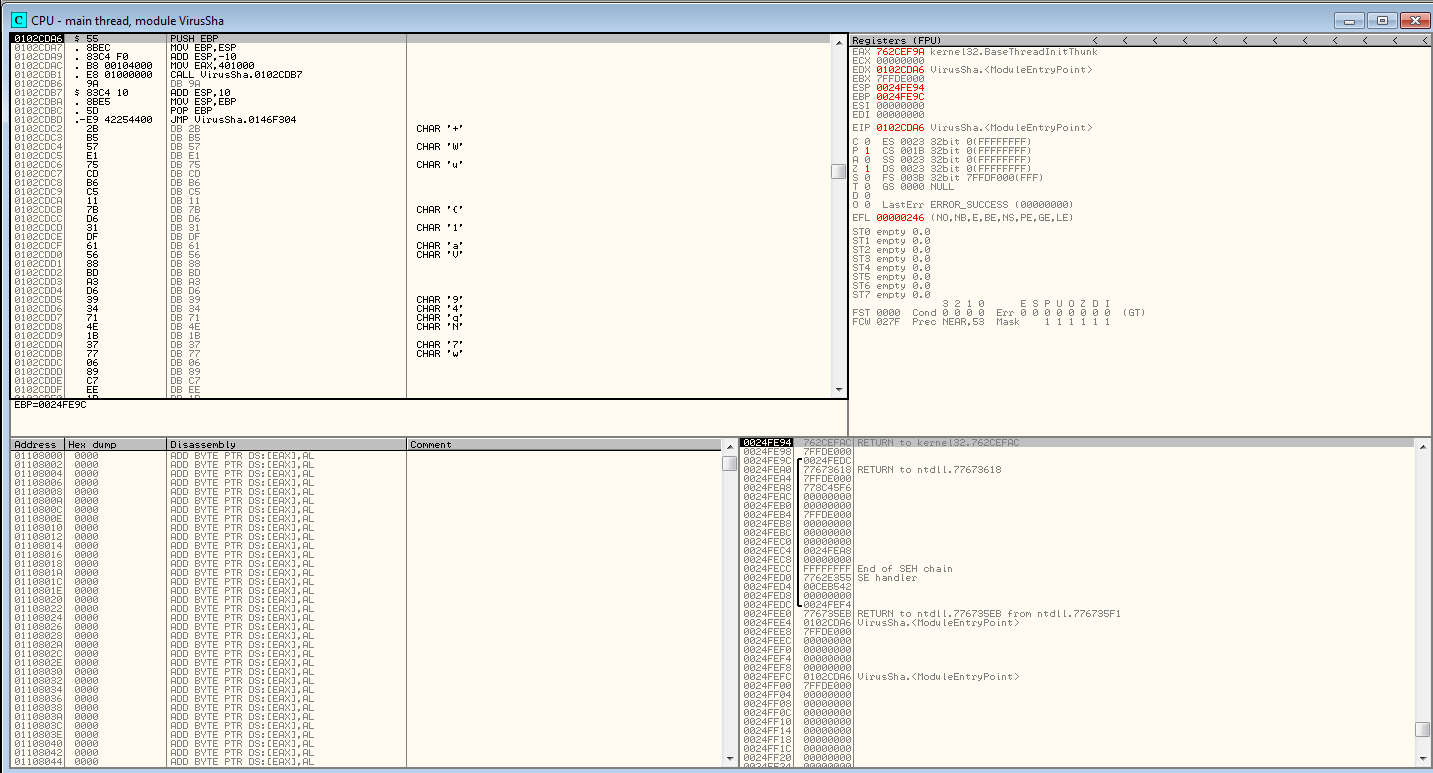Click the EFL value 00000246
This screenshot has width=1433, height=773.
[x=900, y=218]
